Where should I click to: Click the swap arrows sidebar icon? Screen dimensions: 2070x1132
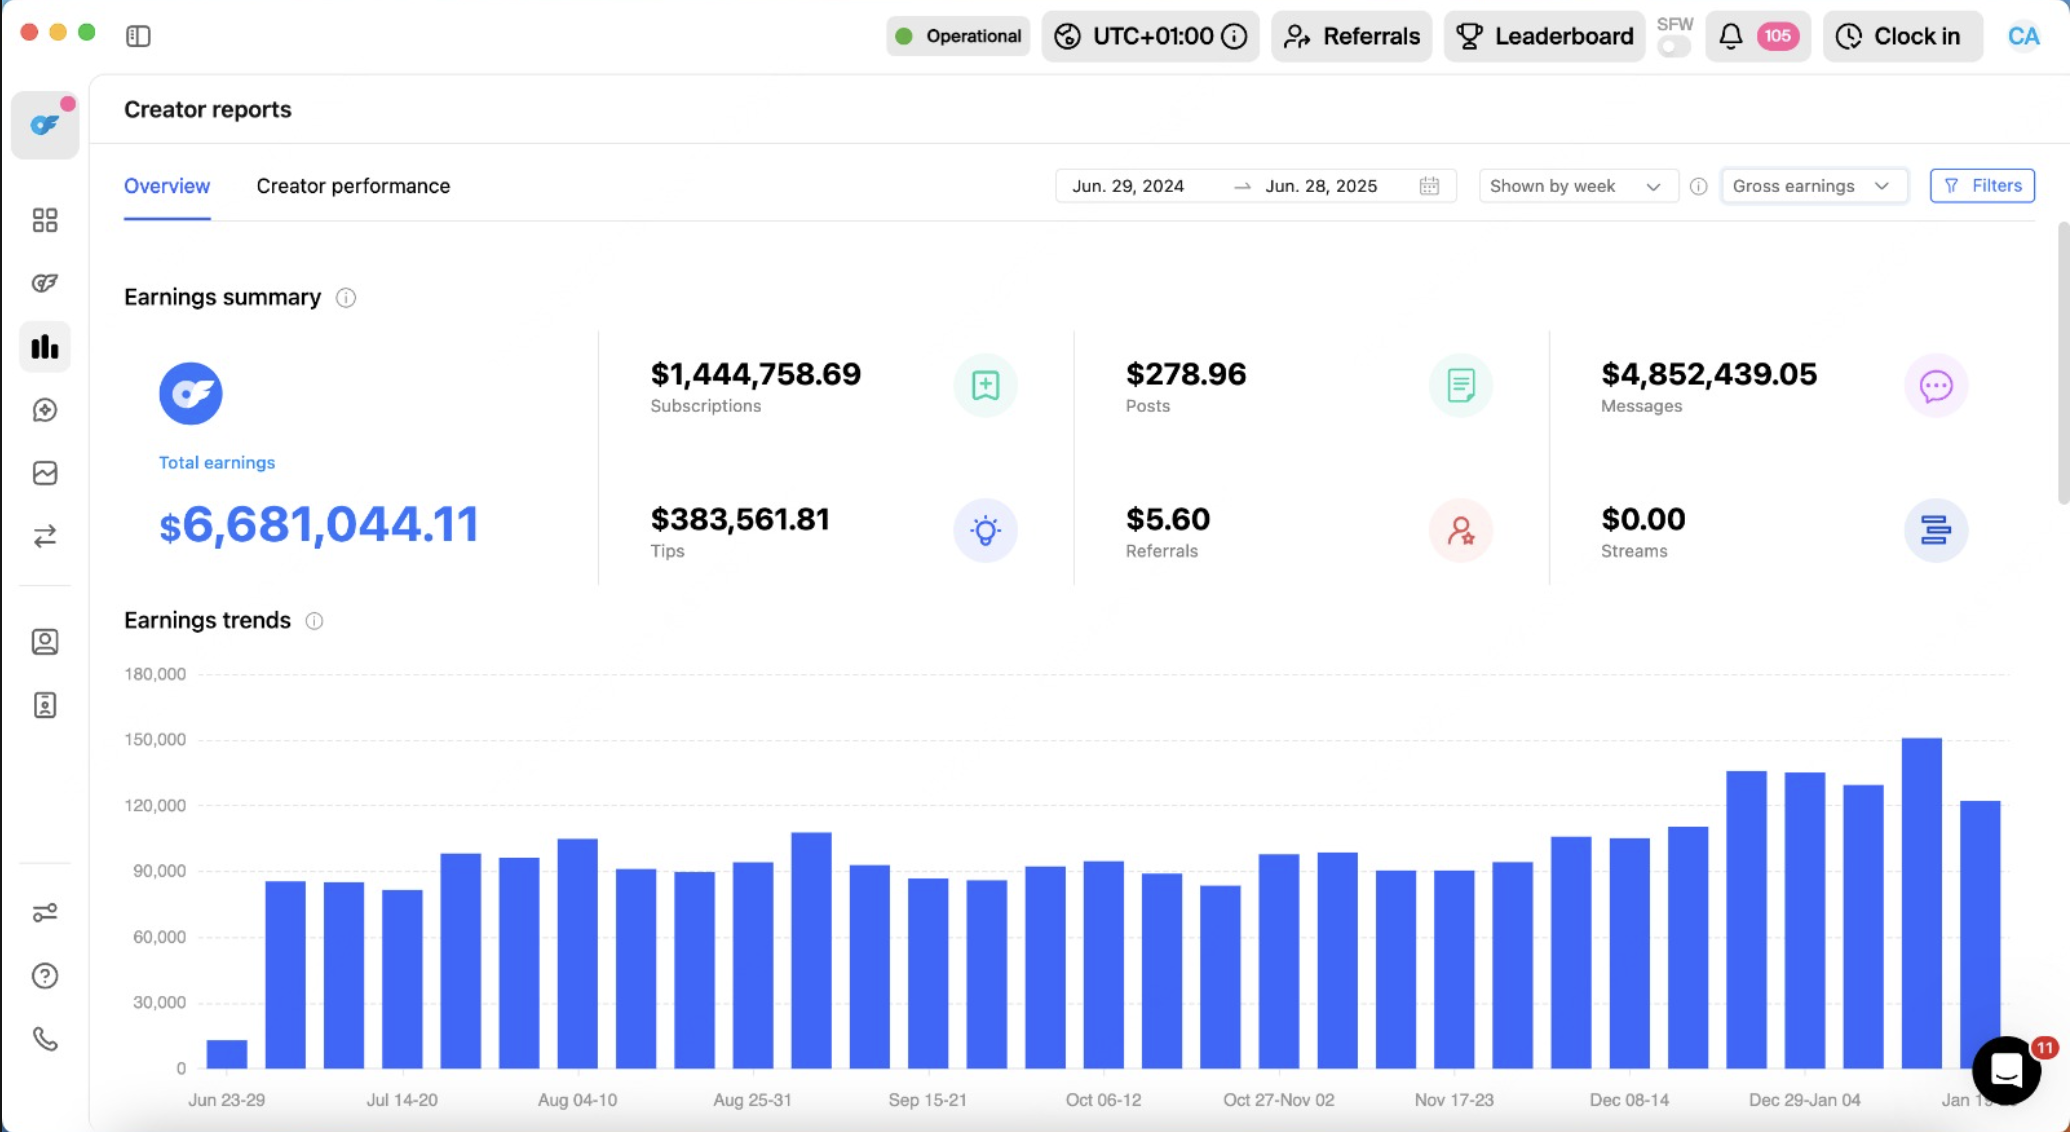(x=45, y=537)
